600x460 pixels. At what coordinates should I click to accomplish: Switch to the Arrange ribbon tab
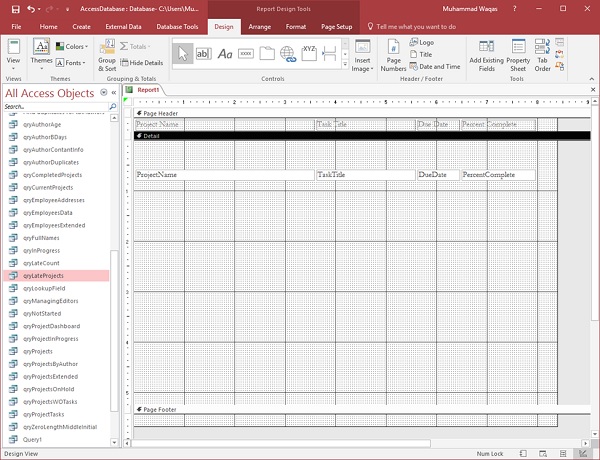pyautogui.click(x=259, y=26)
